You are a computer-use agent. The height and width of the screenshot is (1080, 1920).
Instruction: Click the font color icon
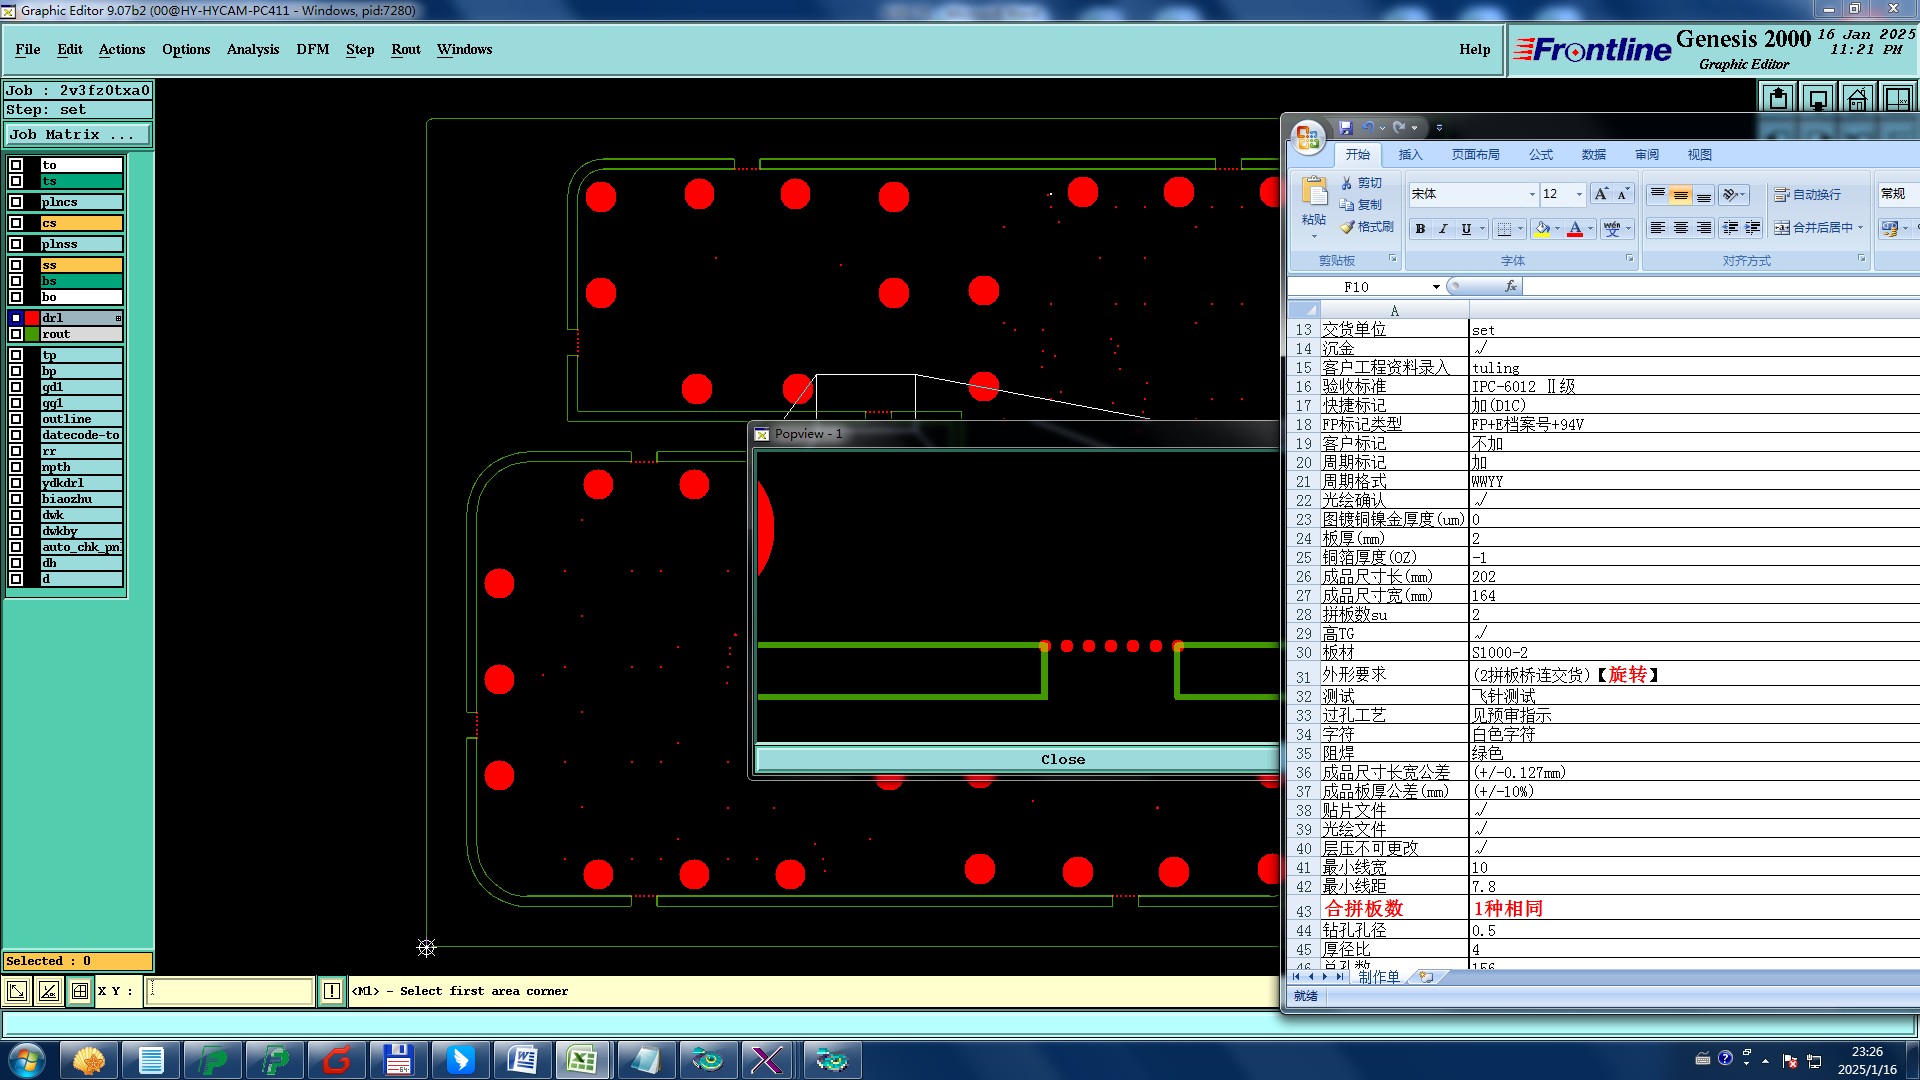1575,229
